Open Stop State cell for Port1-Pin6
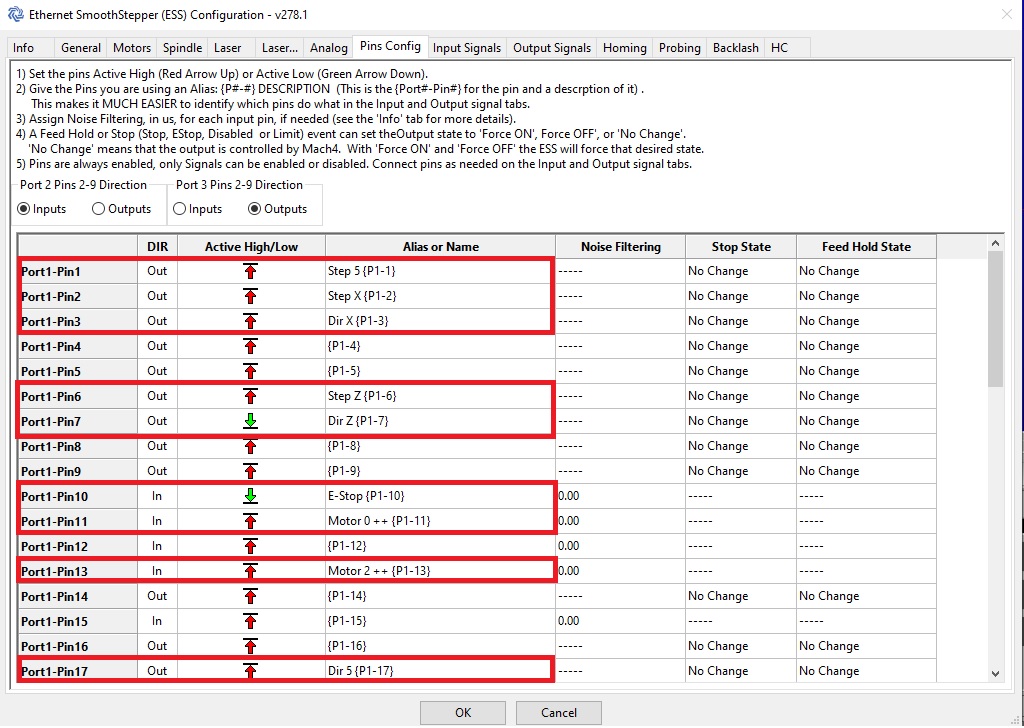 739,396
